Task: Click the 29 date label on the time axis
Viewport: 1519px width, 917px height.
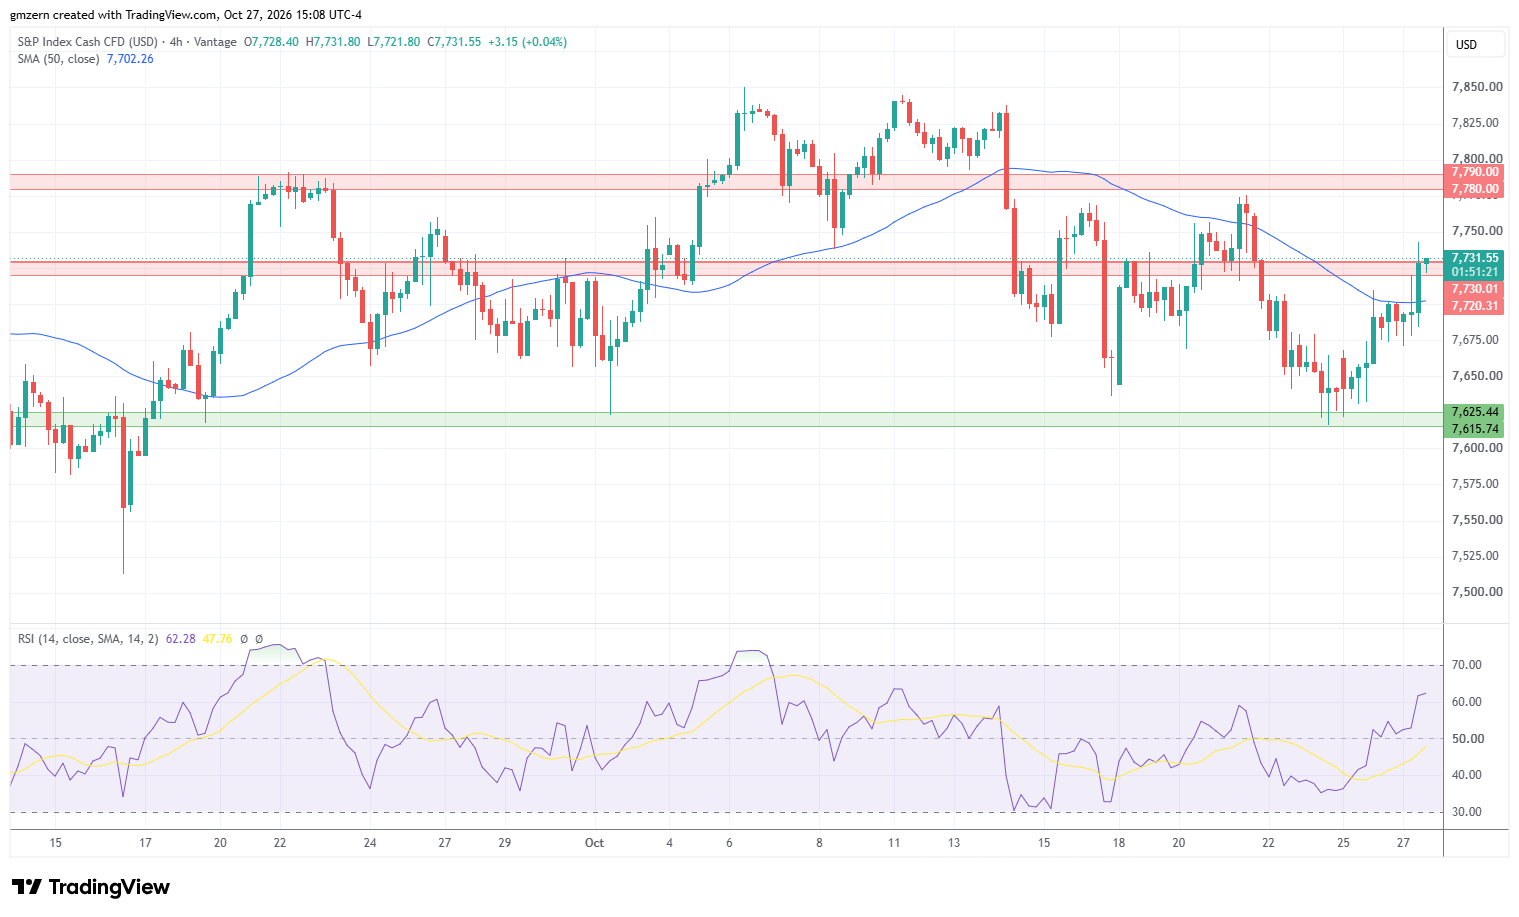Action: pyautogui.click(x=505, y=843)
